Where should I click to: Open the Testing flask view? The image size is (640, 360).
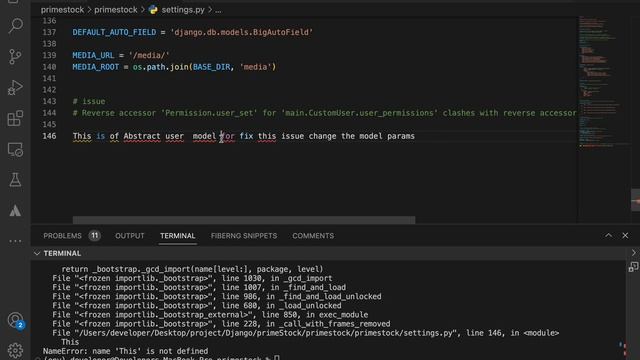pos(15,180)
